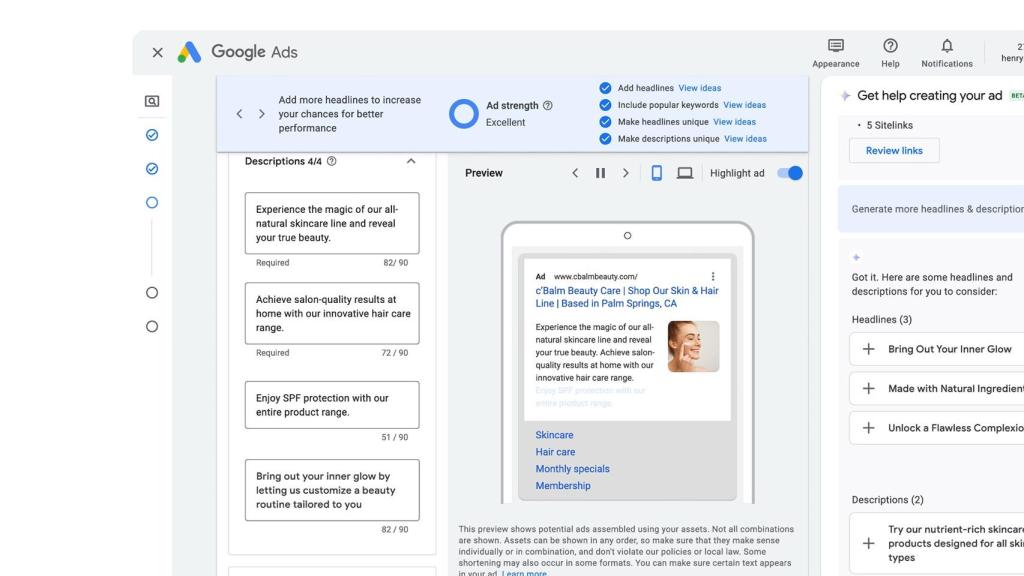The width and height of the screenshot is (1024, 576).
Task: Toggle the Highlight ad switch
Action: coord(790,173)
